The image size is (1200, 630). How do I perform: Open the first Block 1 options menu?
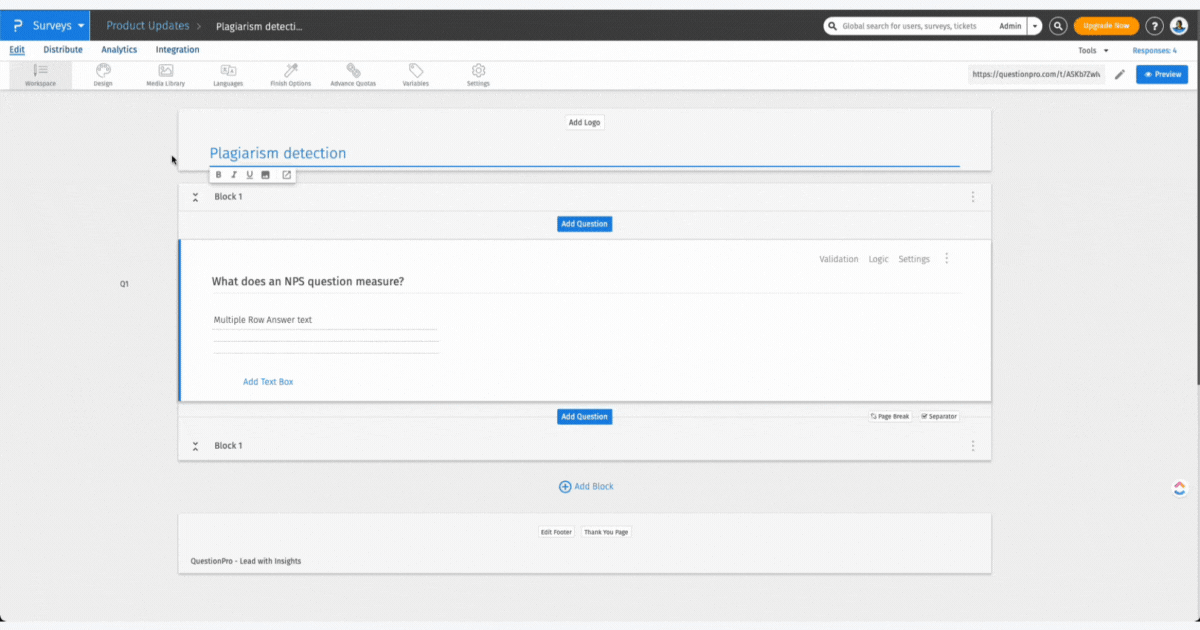[x=972, y=197]
